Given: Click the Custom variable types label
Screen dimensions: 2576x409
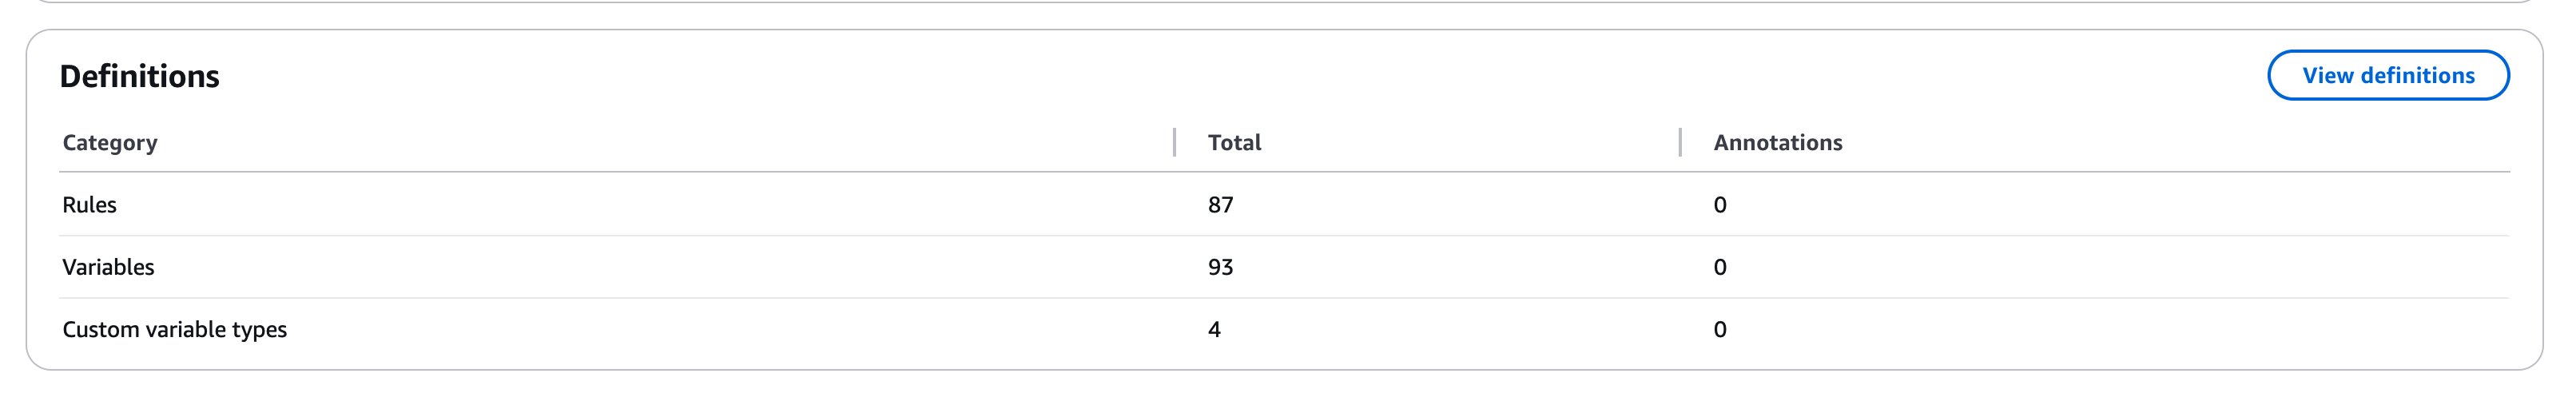Looking at the screenshot, I should click(x=174, y=330).
